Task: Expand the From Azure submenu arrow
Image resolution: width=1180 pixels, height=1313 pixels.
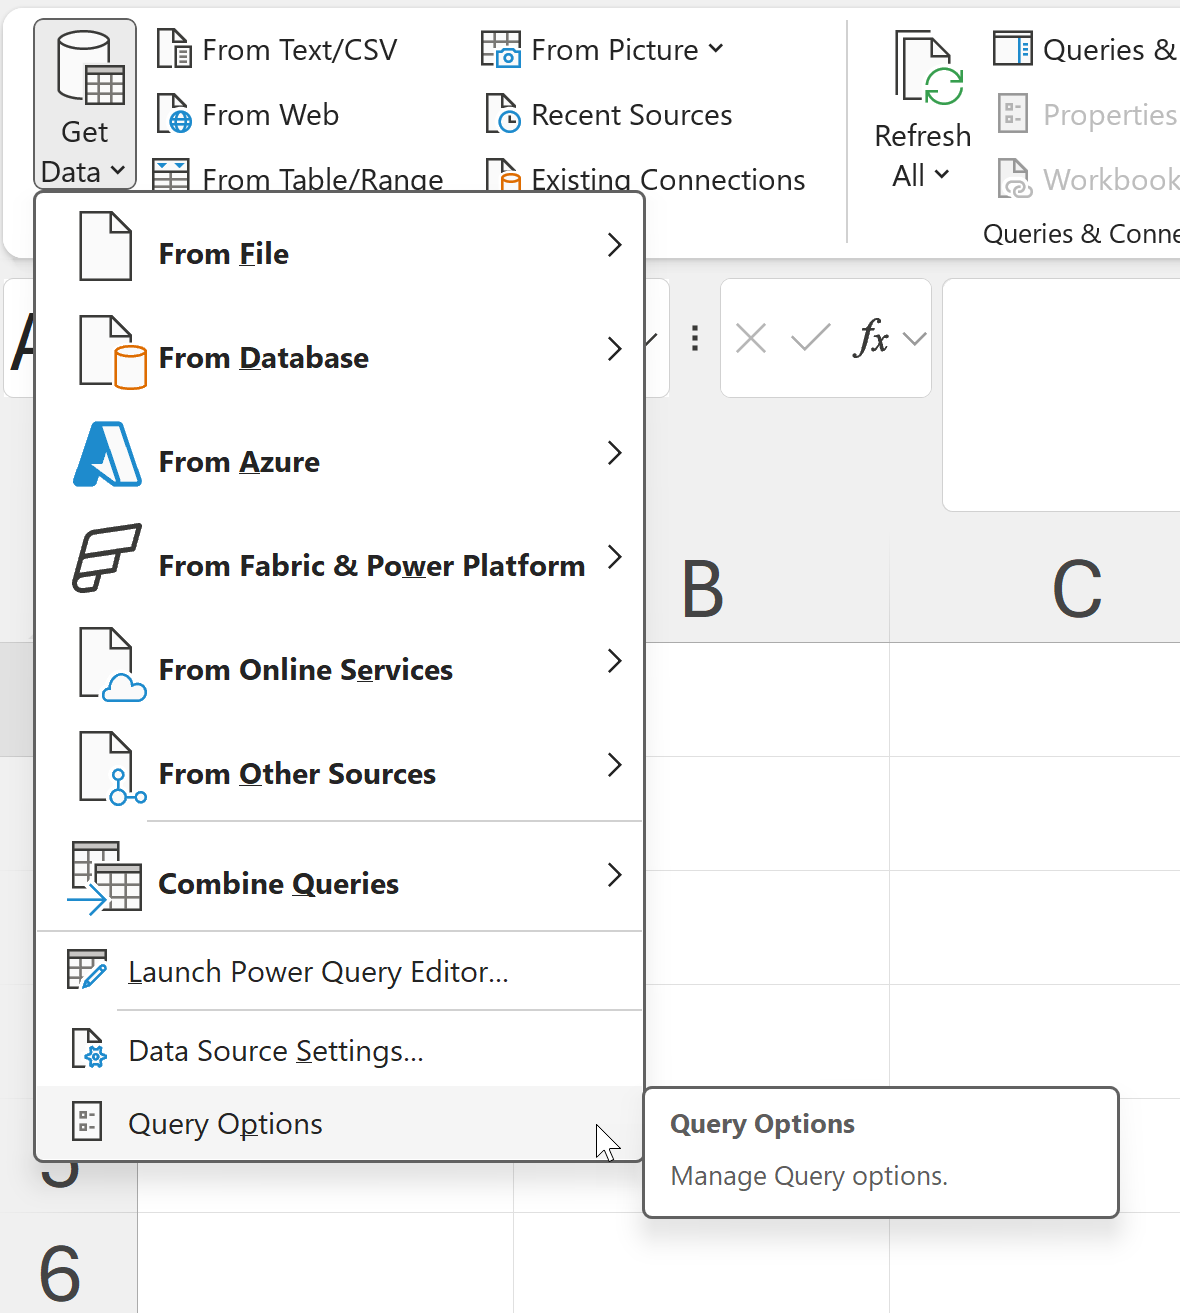Action: tap(615, 453)
